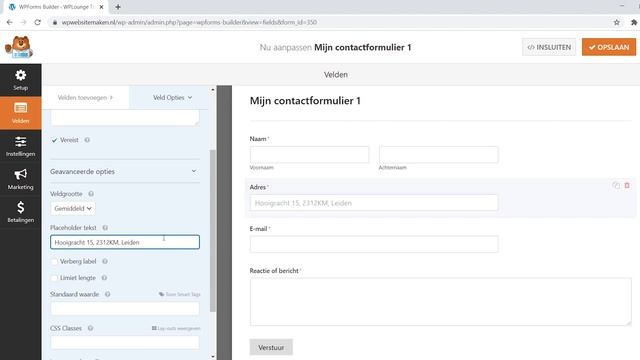The height and width of the screenshot is (360, 640).
Task: Select the Adres field in preview
Action: 374,203
